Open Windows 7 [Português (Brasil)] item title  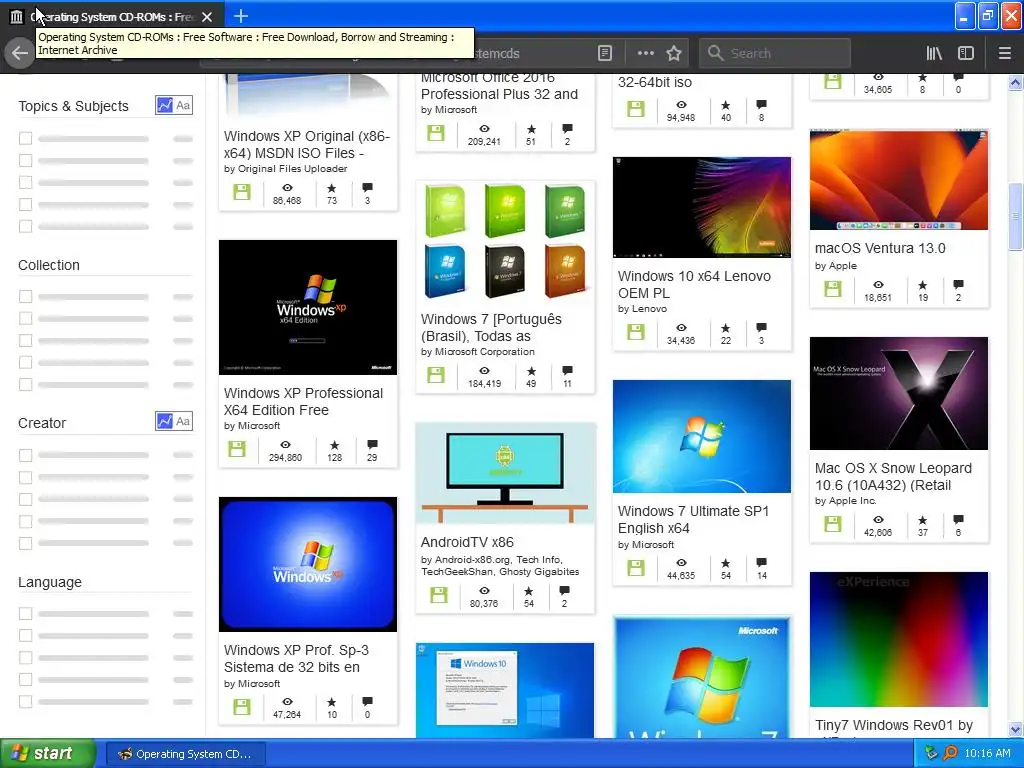[x=491, y=327]
